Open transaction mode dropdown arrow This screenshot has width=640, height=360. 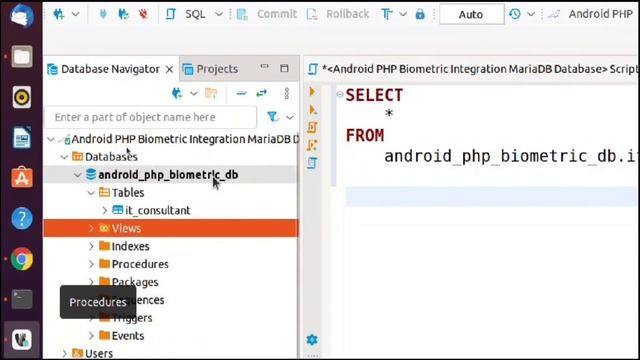click(x=403, y=14)
